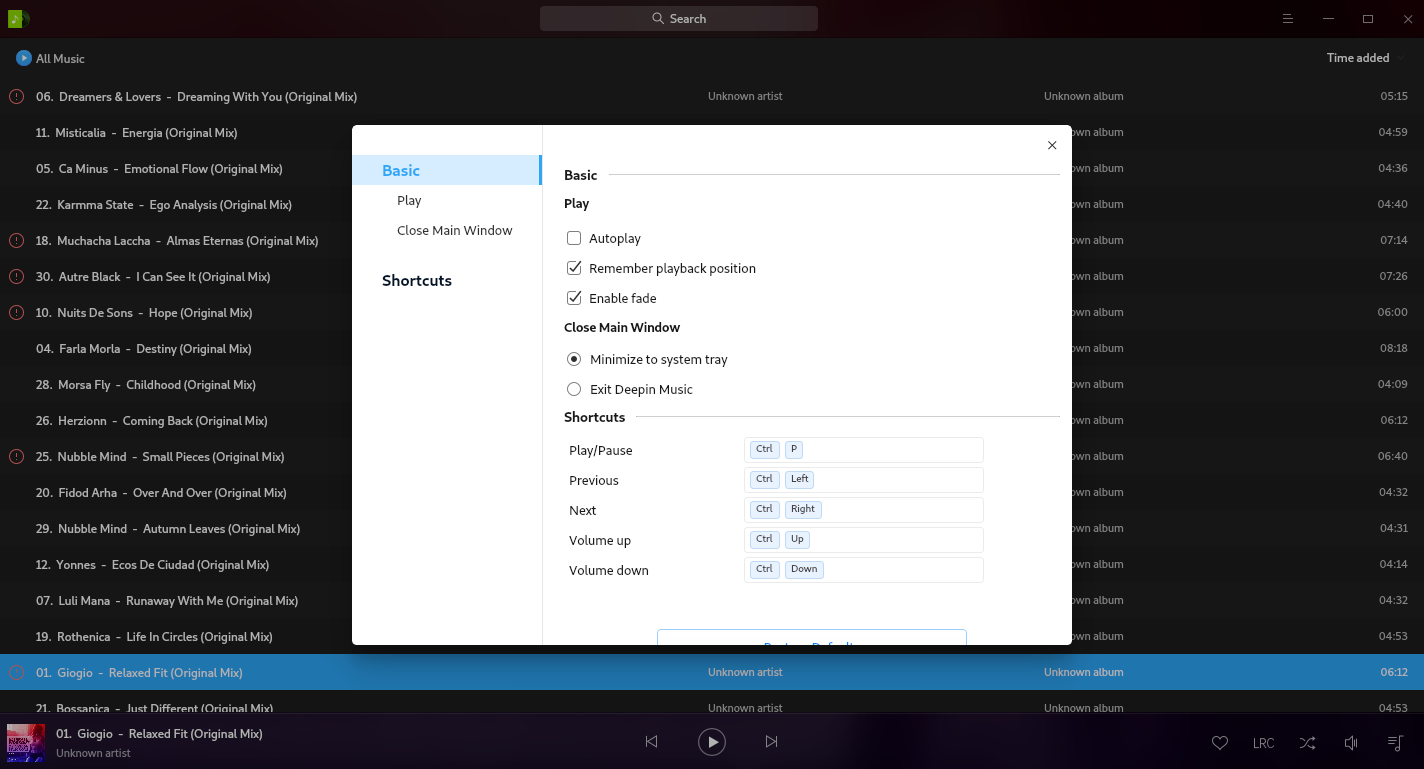Screen dimensions: 1424x769
Task: Enable the Autoplay checkbox
Action: click(x=574, y=238)
